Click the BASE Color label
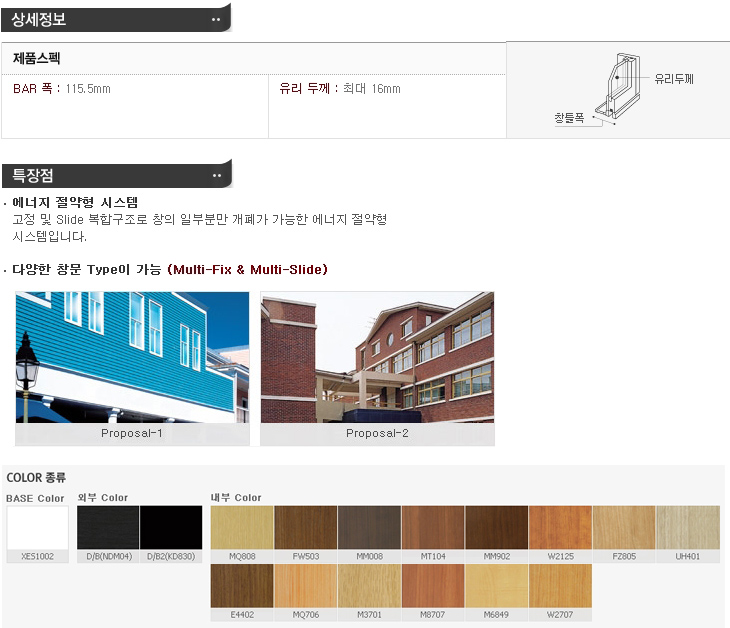The height and width of the screenshot is (628, 730). (35, 498)
